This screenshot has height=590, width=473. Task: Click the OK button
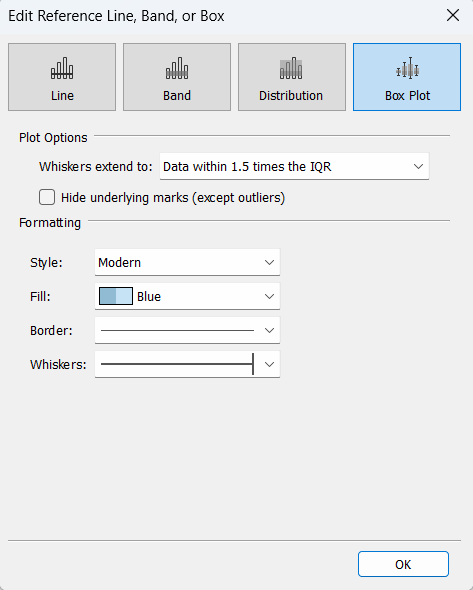pos(403,564)
